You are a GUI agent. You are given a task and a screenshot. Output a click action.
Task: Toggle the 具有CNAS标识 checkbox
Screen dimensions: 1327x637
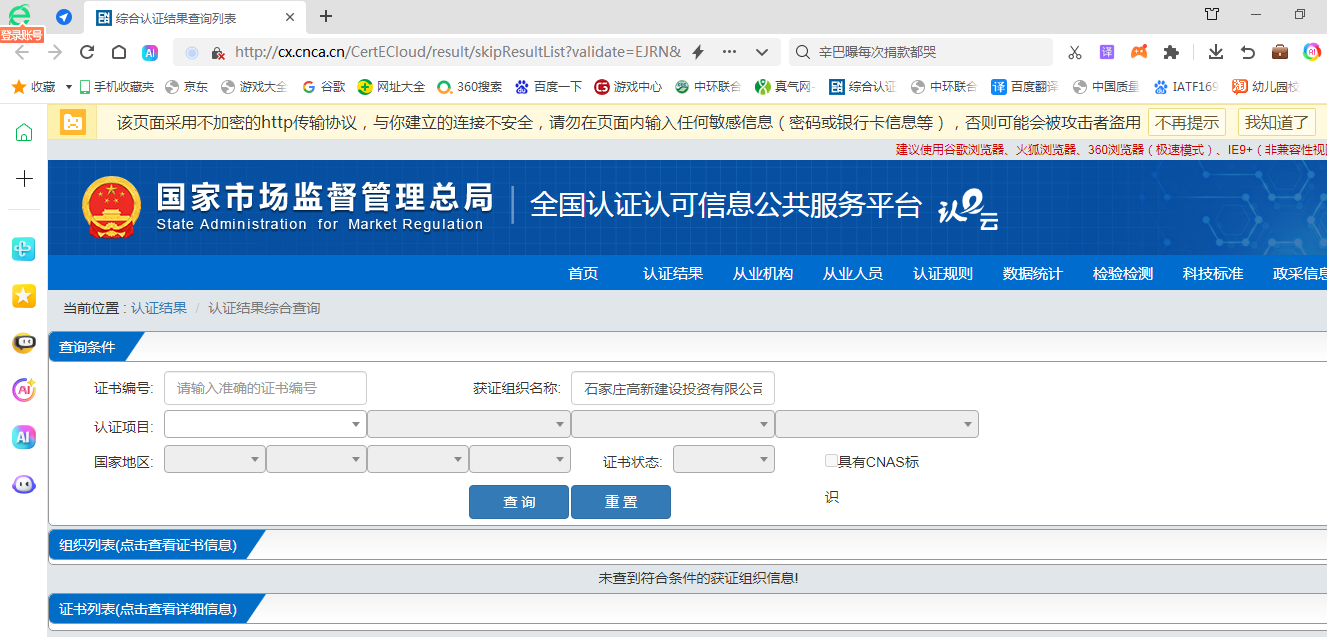831,461
